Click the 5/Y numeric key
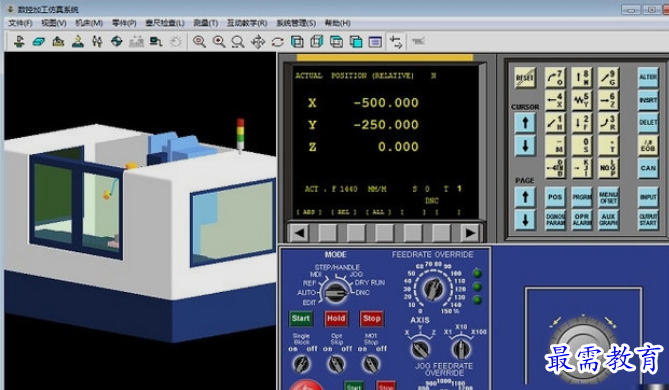The height and width of the screenshot is (390, 669). (582, 100)
